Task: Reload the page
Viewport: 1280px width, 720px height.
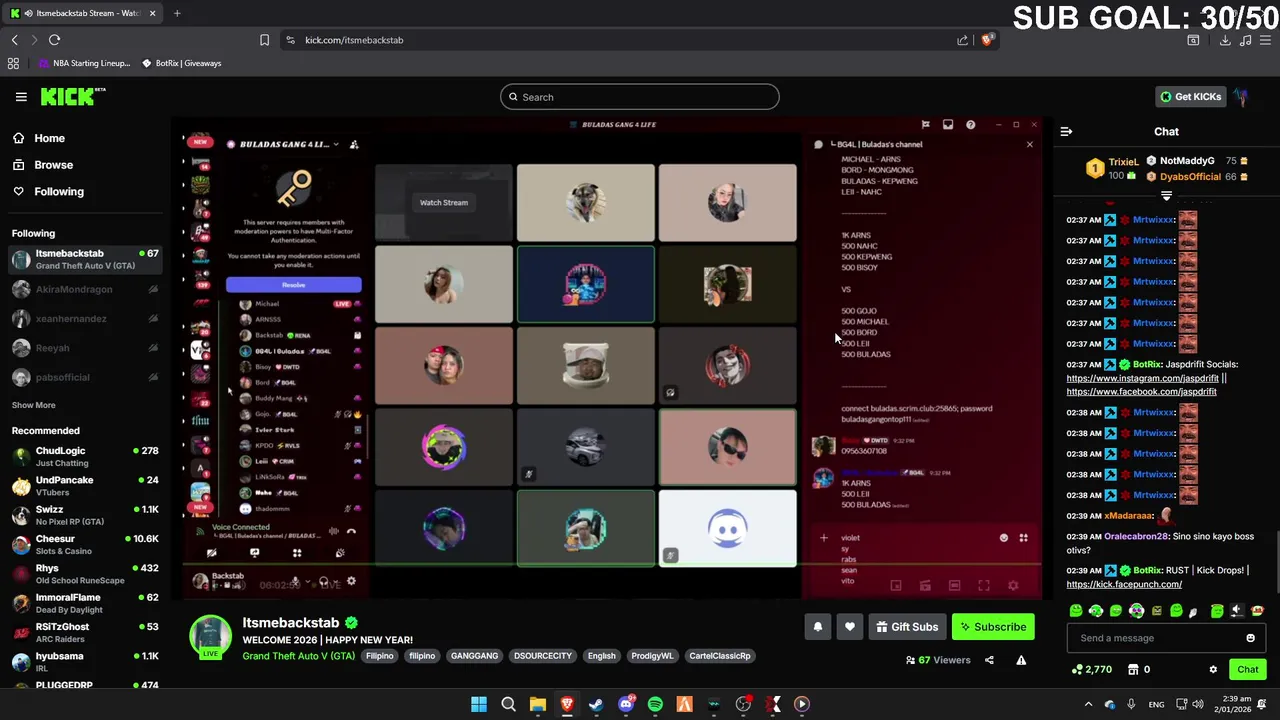Action: click(54, 40)
